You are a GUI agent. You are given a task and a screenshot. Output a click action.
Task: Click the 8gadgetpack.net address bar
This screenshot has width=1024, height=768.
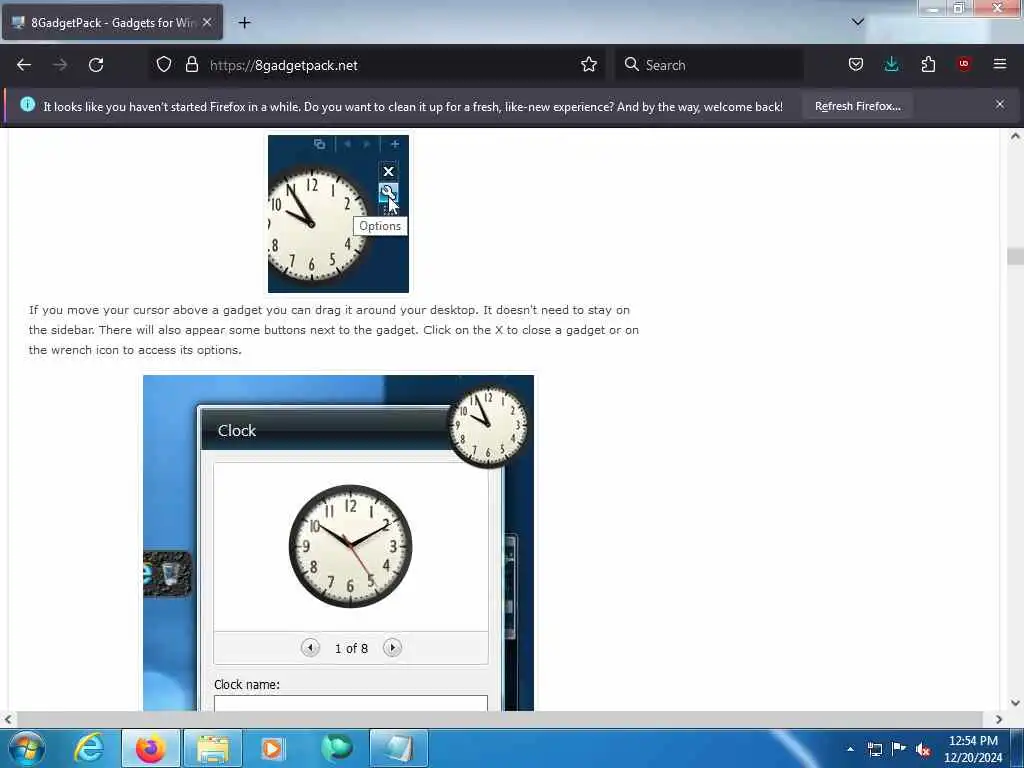click(379, 65)
